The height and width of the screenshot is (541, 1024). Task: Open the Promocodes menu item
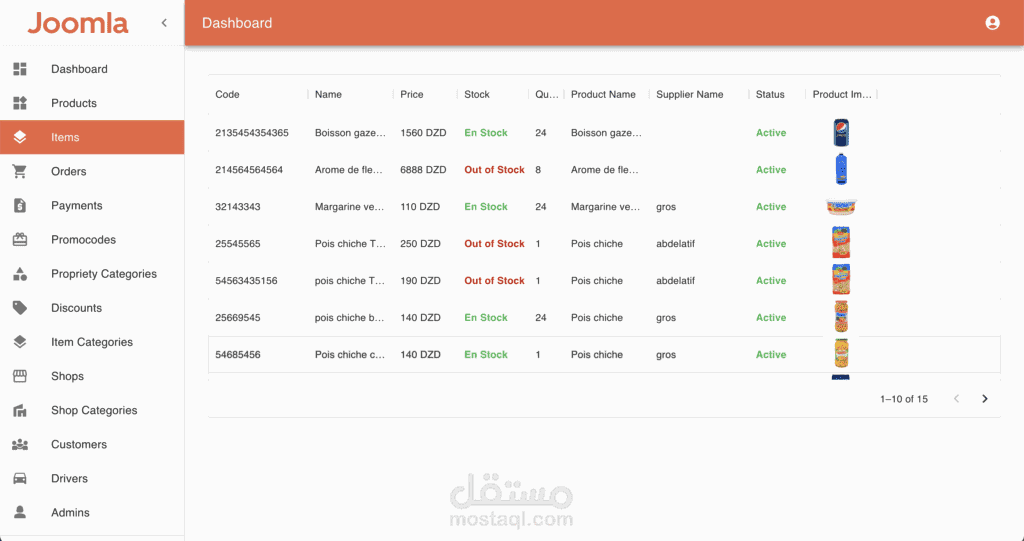click(92, 239)
